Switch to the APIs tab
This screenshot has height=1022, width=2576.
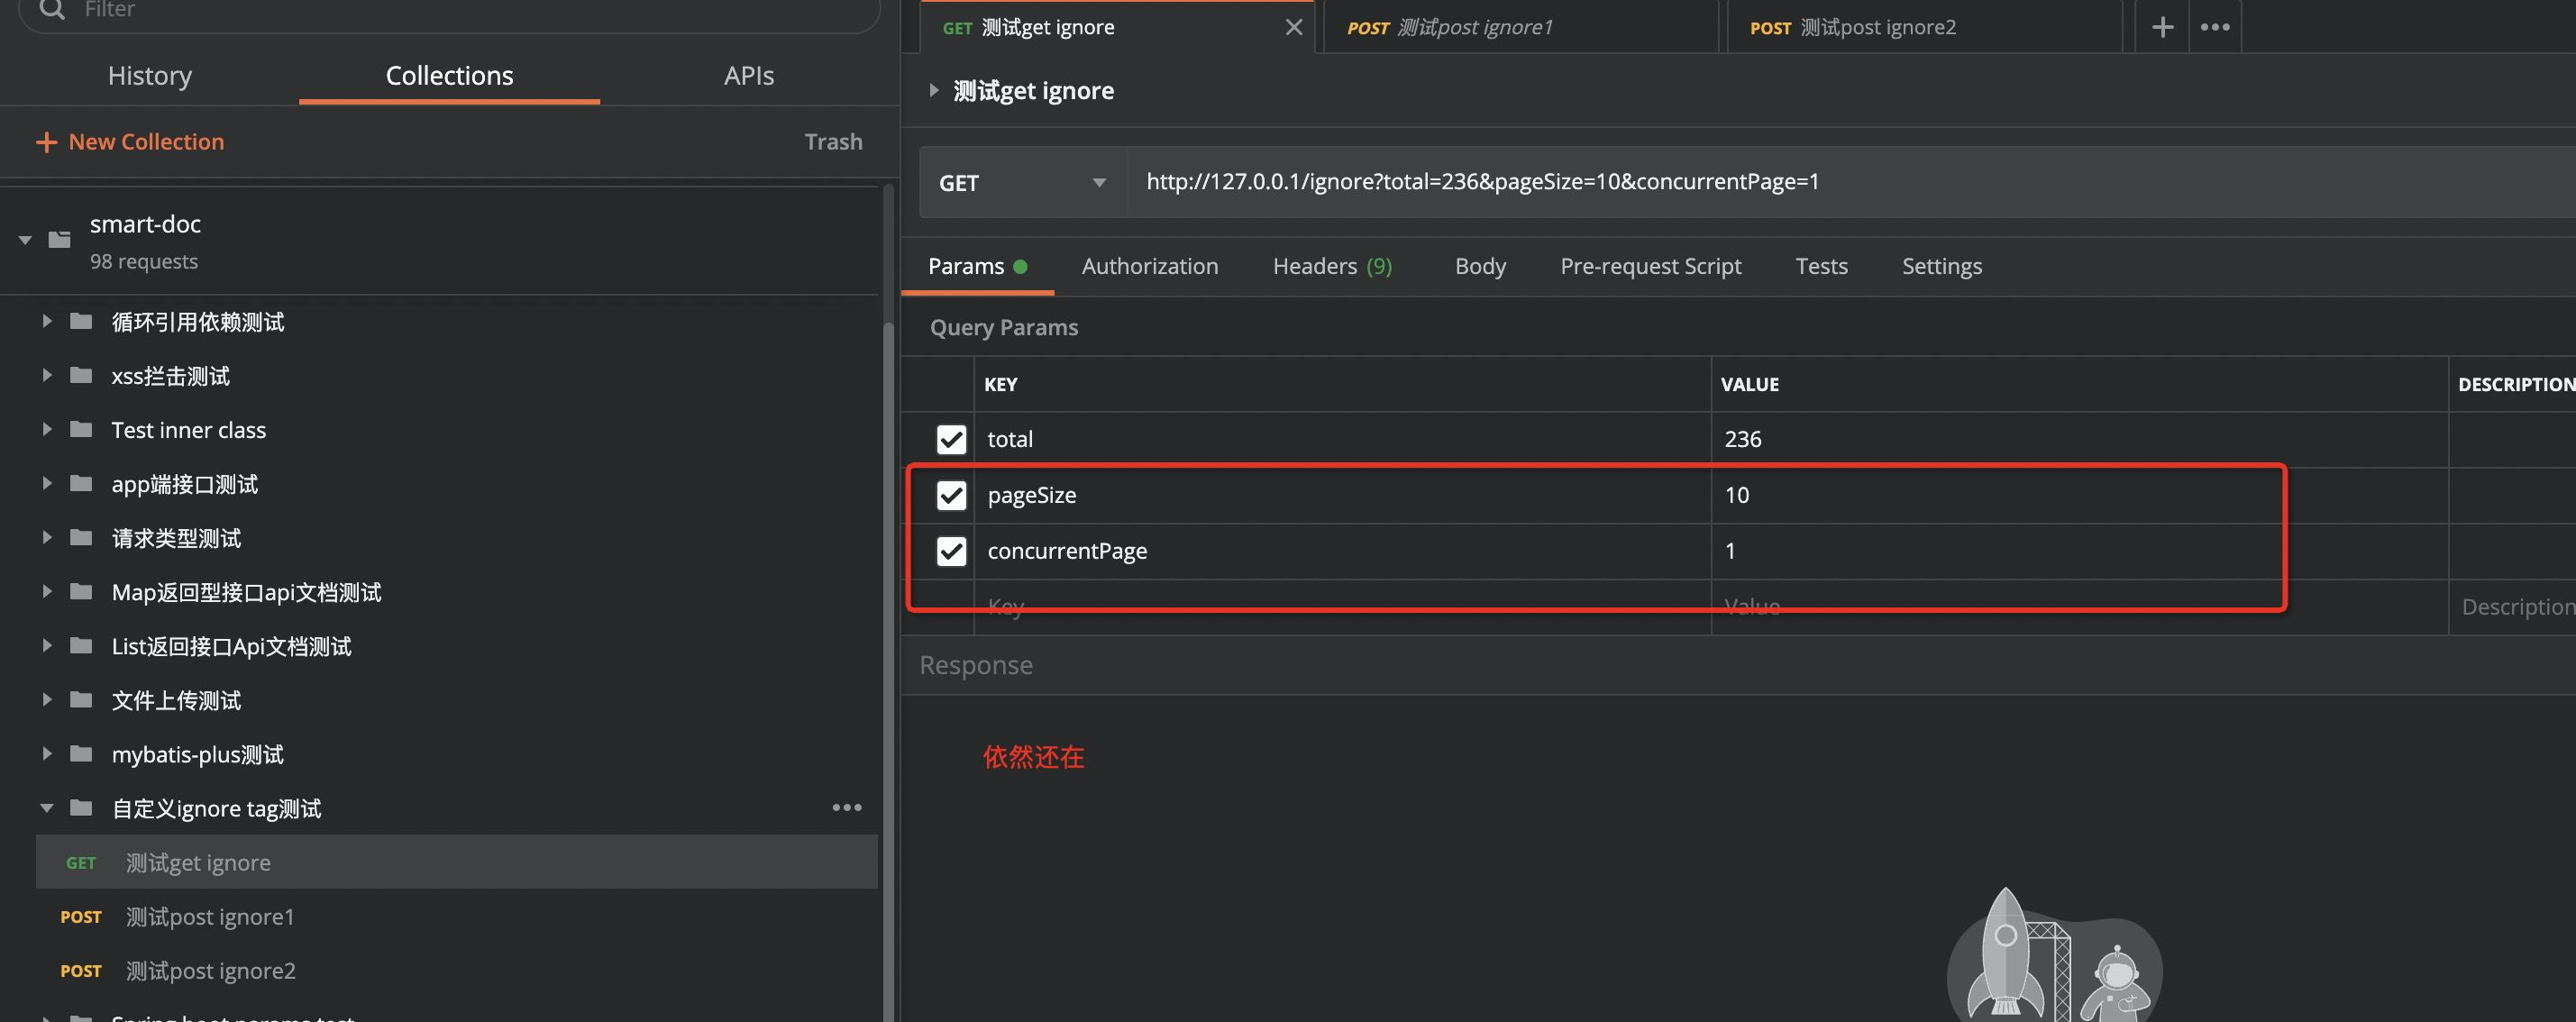point(749,76)
